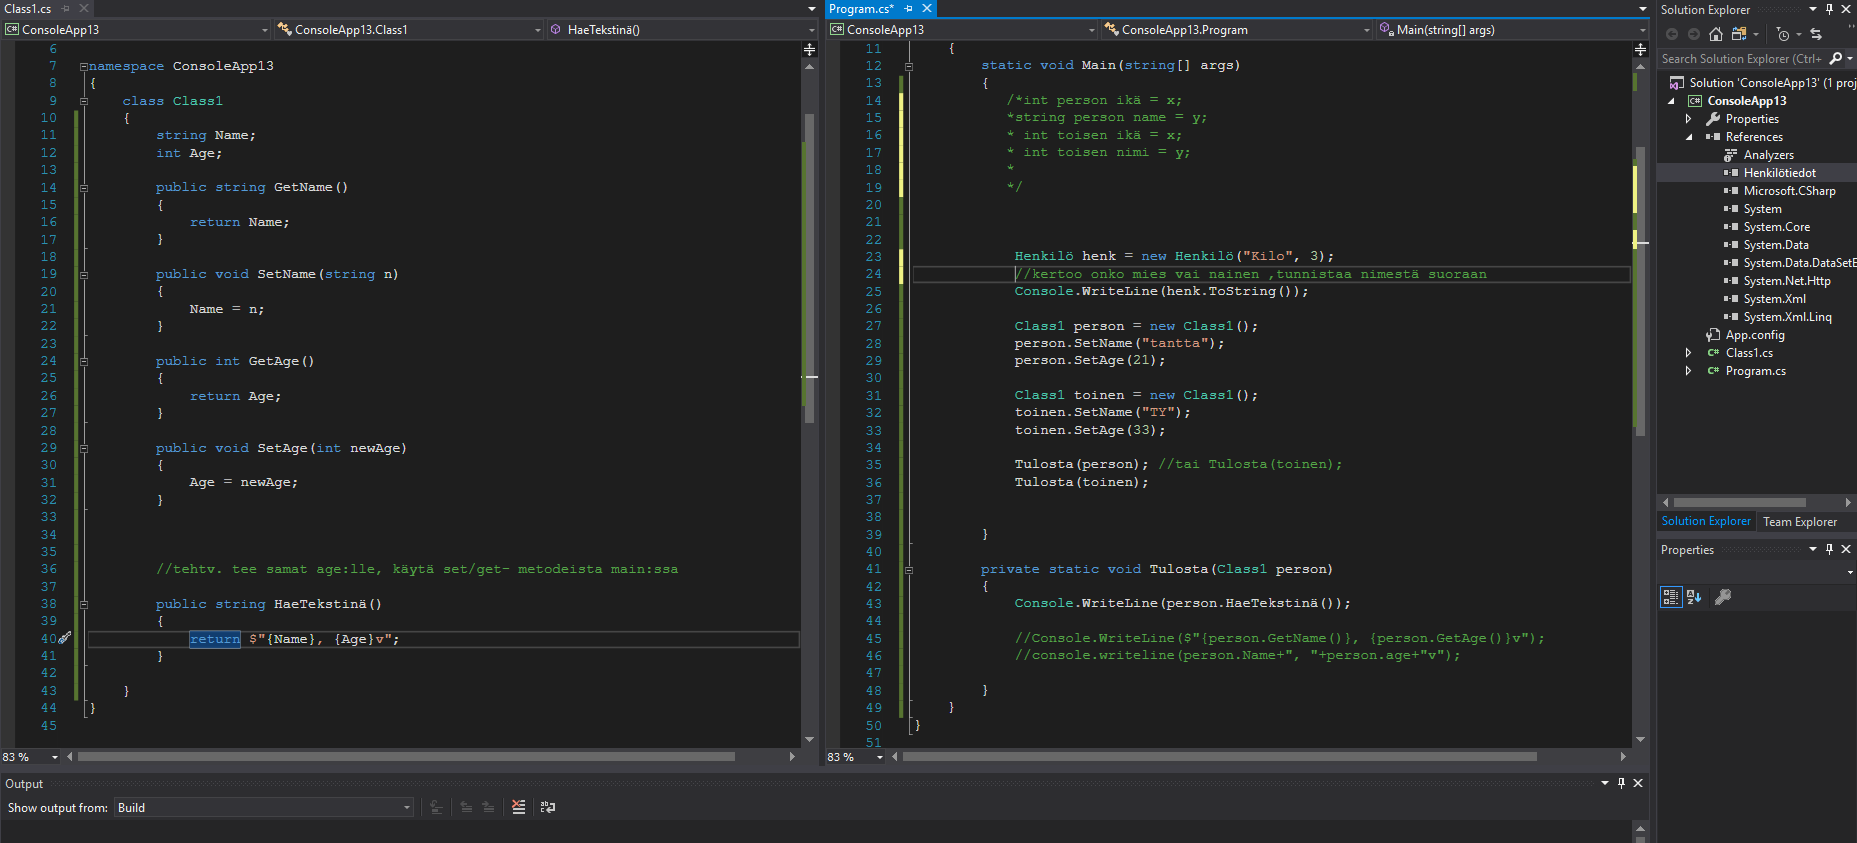Screen dimensions: 1857x843
Task: Pin the Solution Explorer panel
Action: pos(1829,9)
